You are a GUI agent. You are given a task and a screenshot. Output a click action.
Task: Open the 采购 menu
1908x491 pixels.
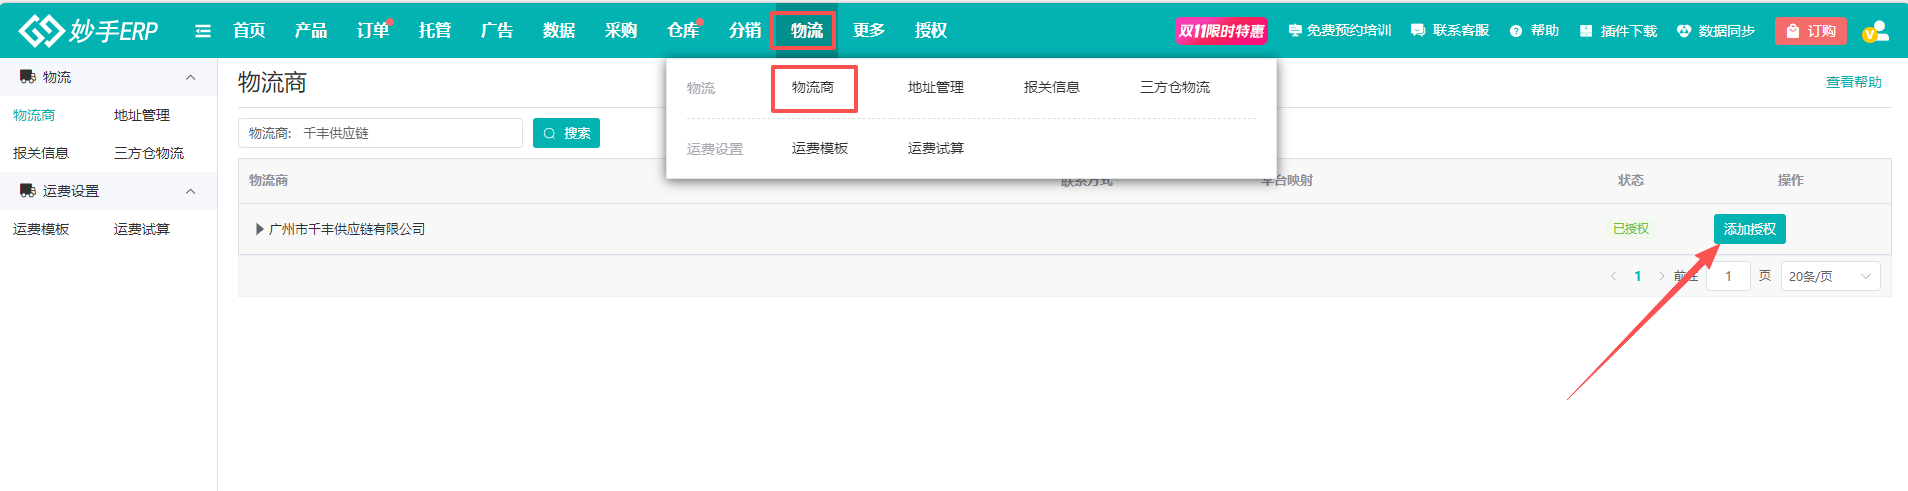[x=621, y=31]
